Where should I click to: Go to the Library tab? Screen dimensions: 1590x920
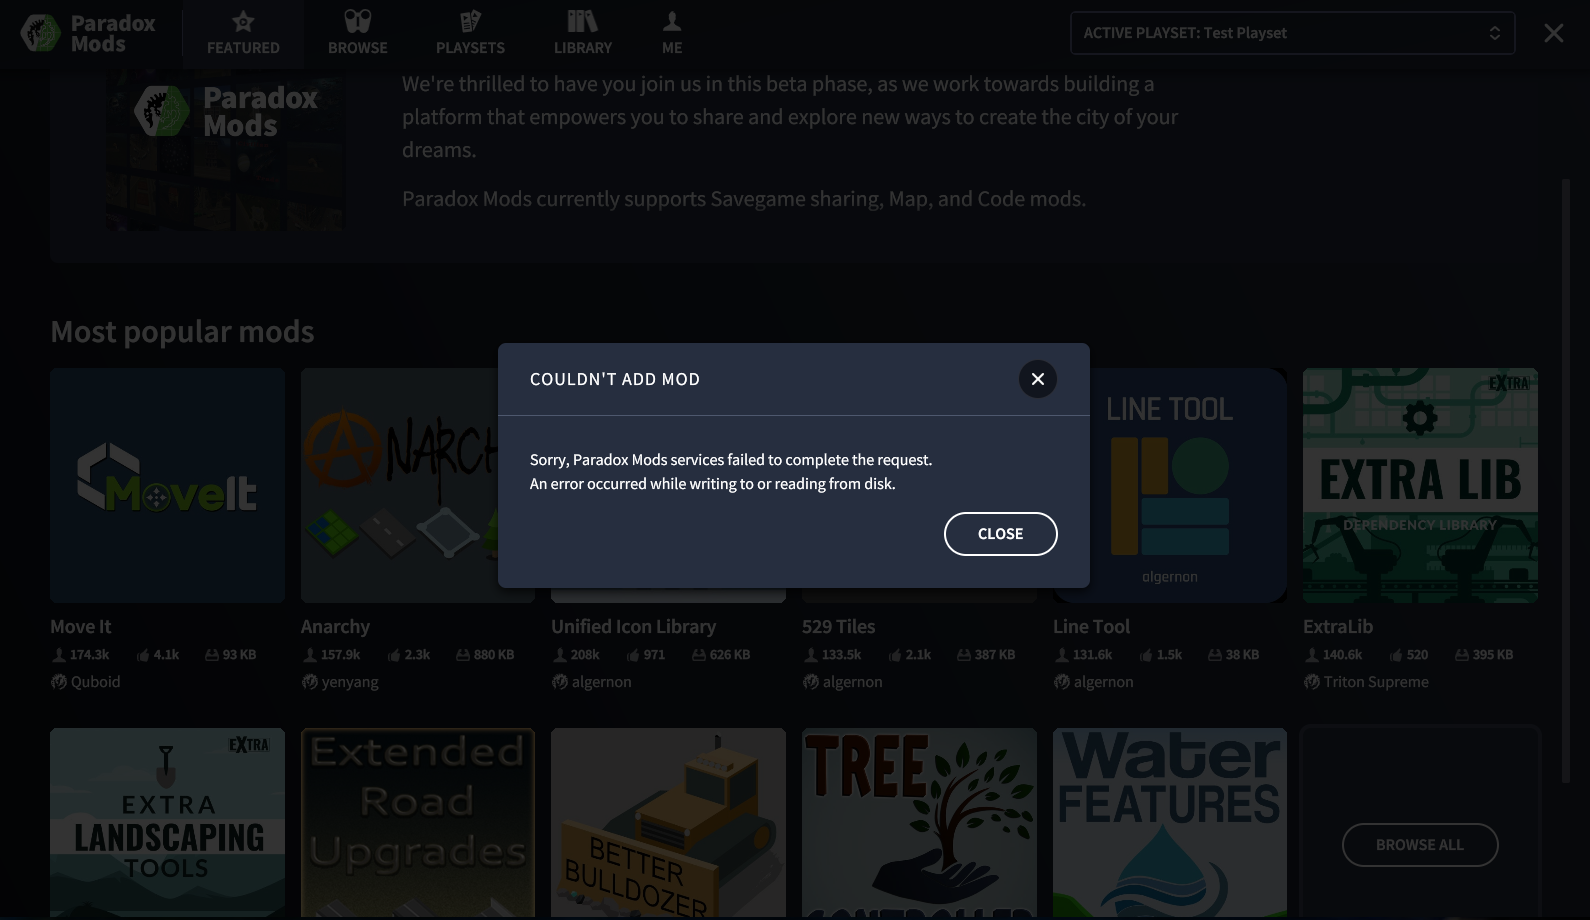[583, 34]
